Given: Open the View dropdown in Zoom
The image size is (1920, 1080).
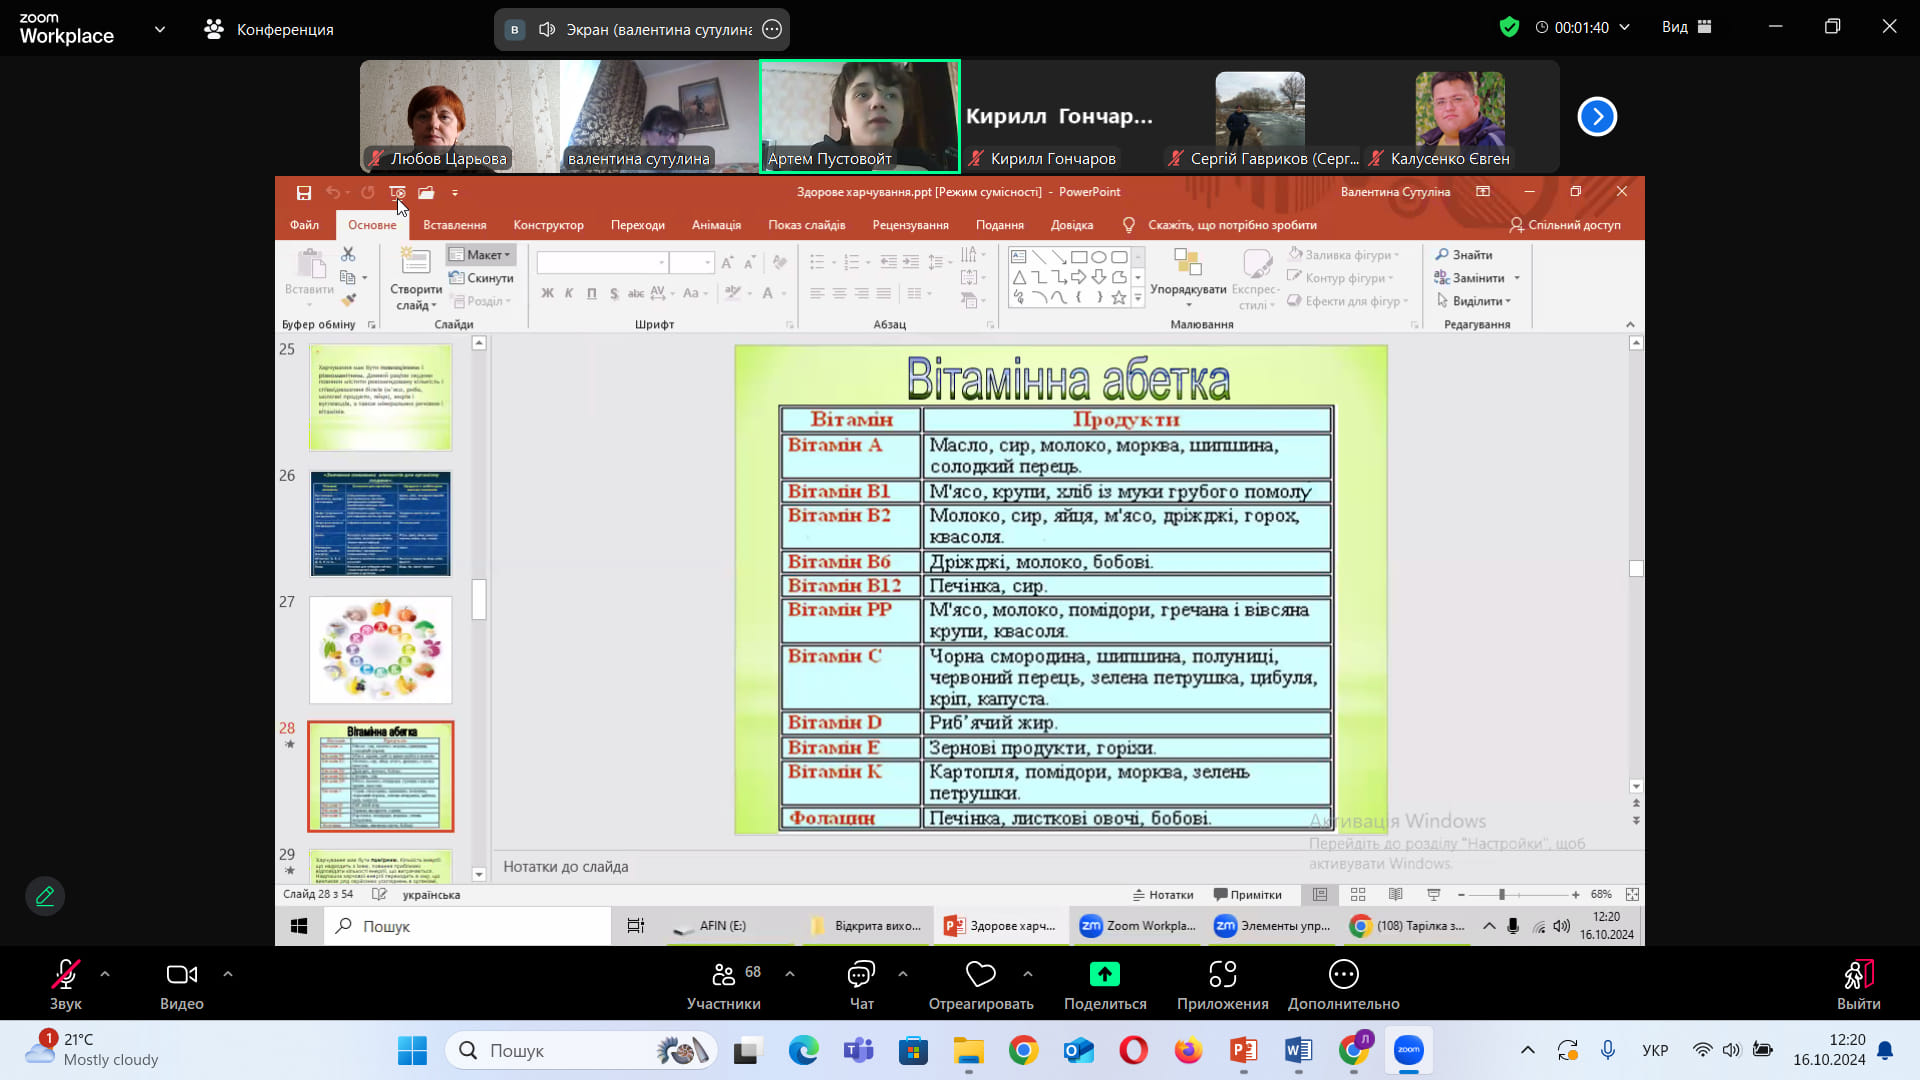Looking at the screenshot, I should (x=1686, y=27).
